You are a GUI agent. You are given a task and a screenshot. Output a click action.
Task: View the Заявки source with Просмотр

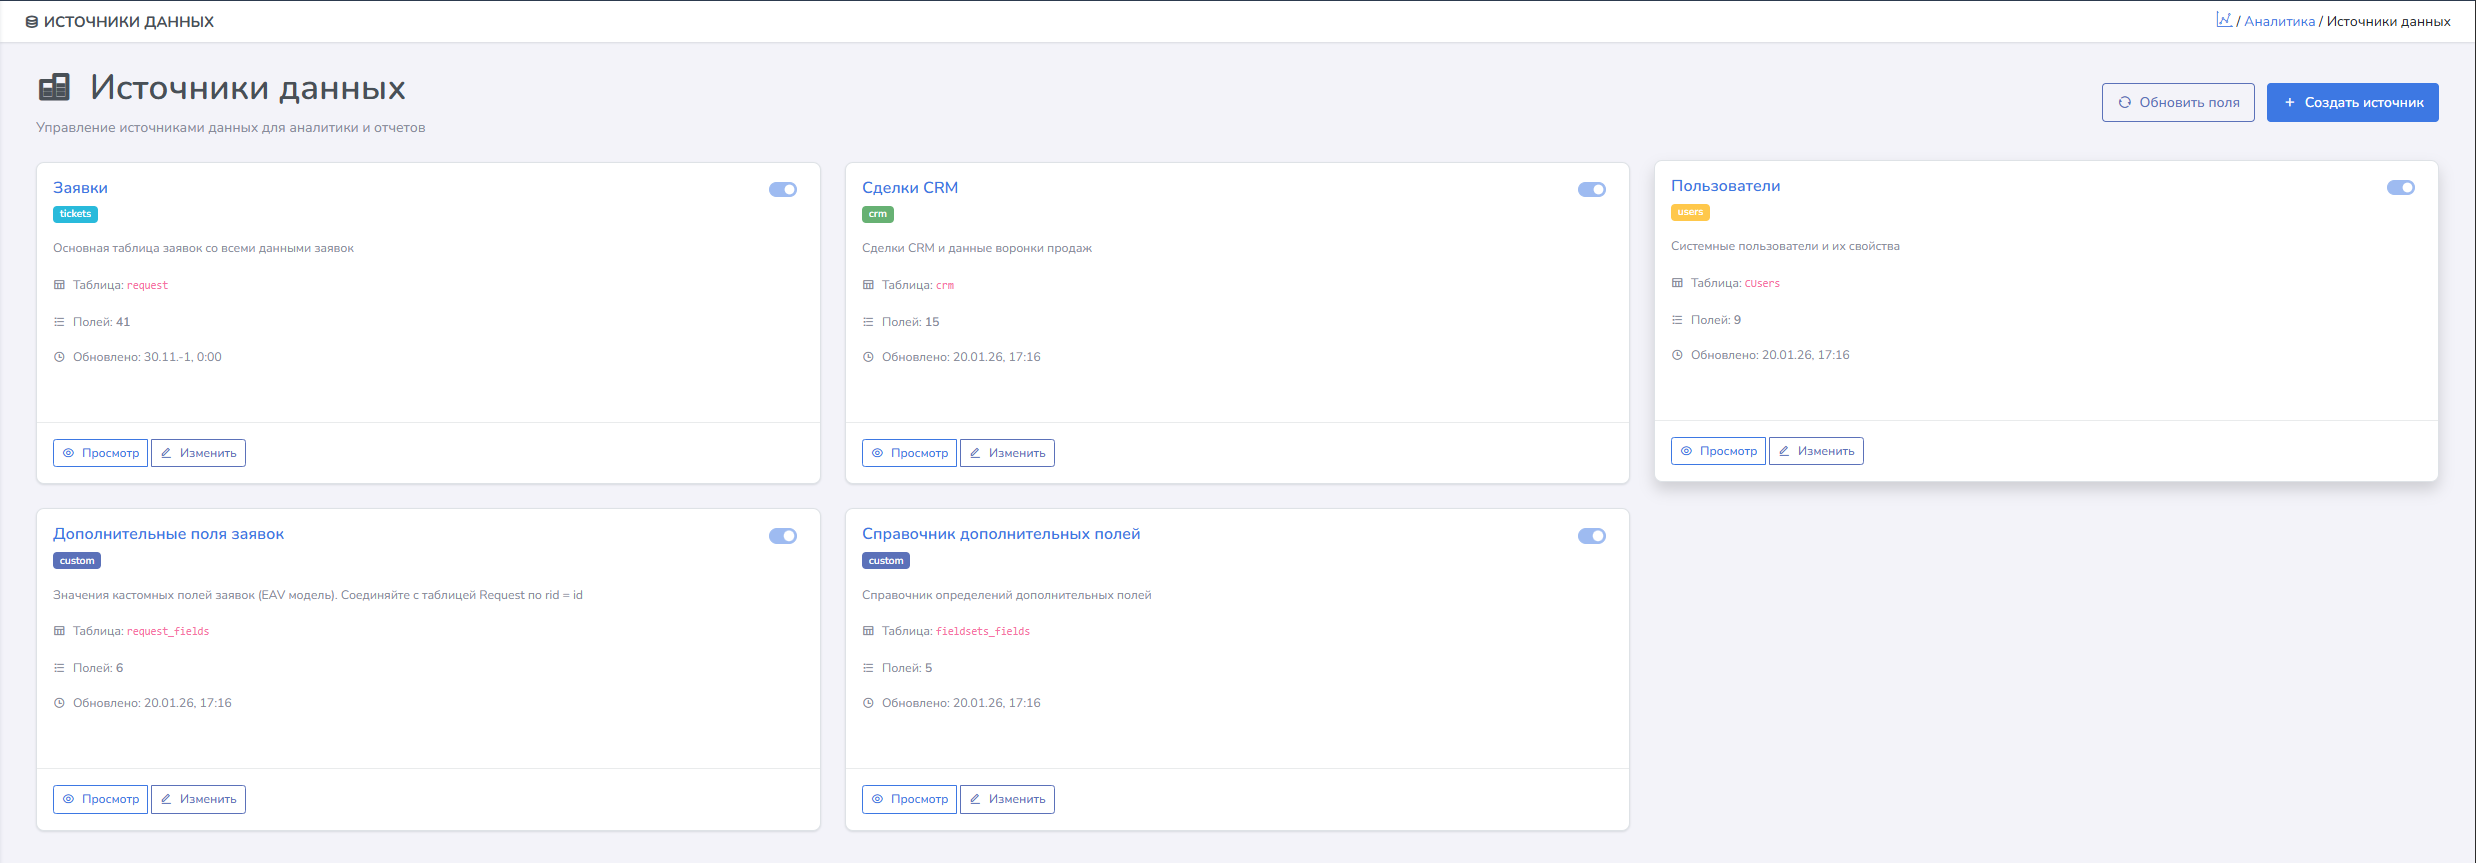(x=100, y=453)
